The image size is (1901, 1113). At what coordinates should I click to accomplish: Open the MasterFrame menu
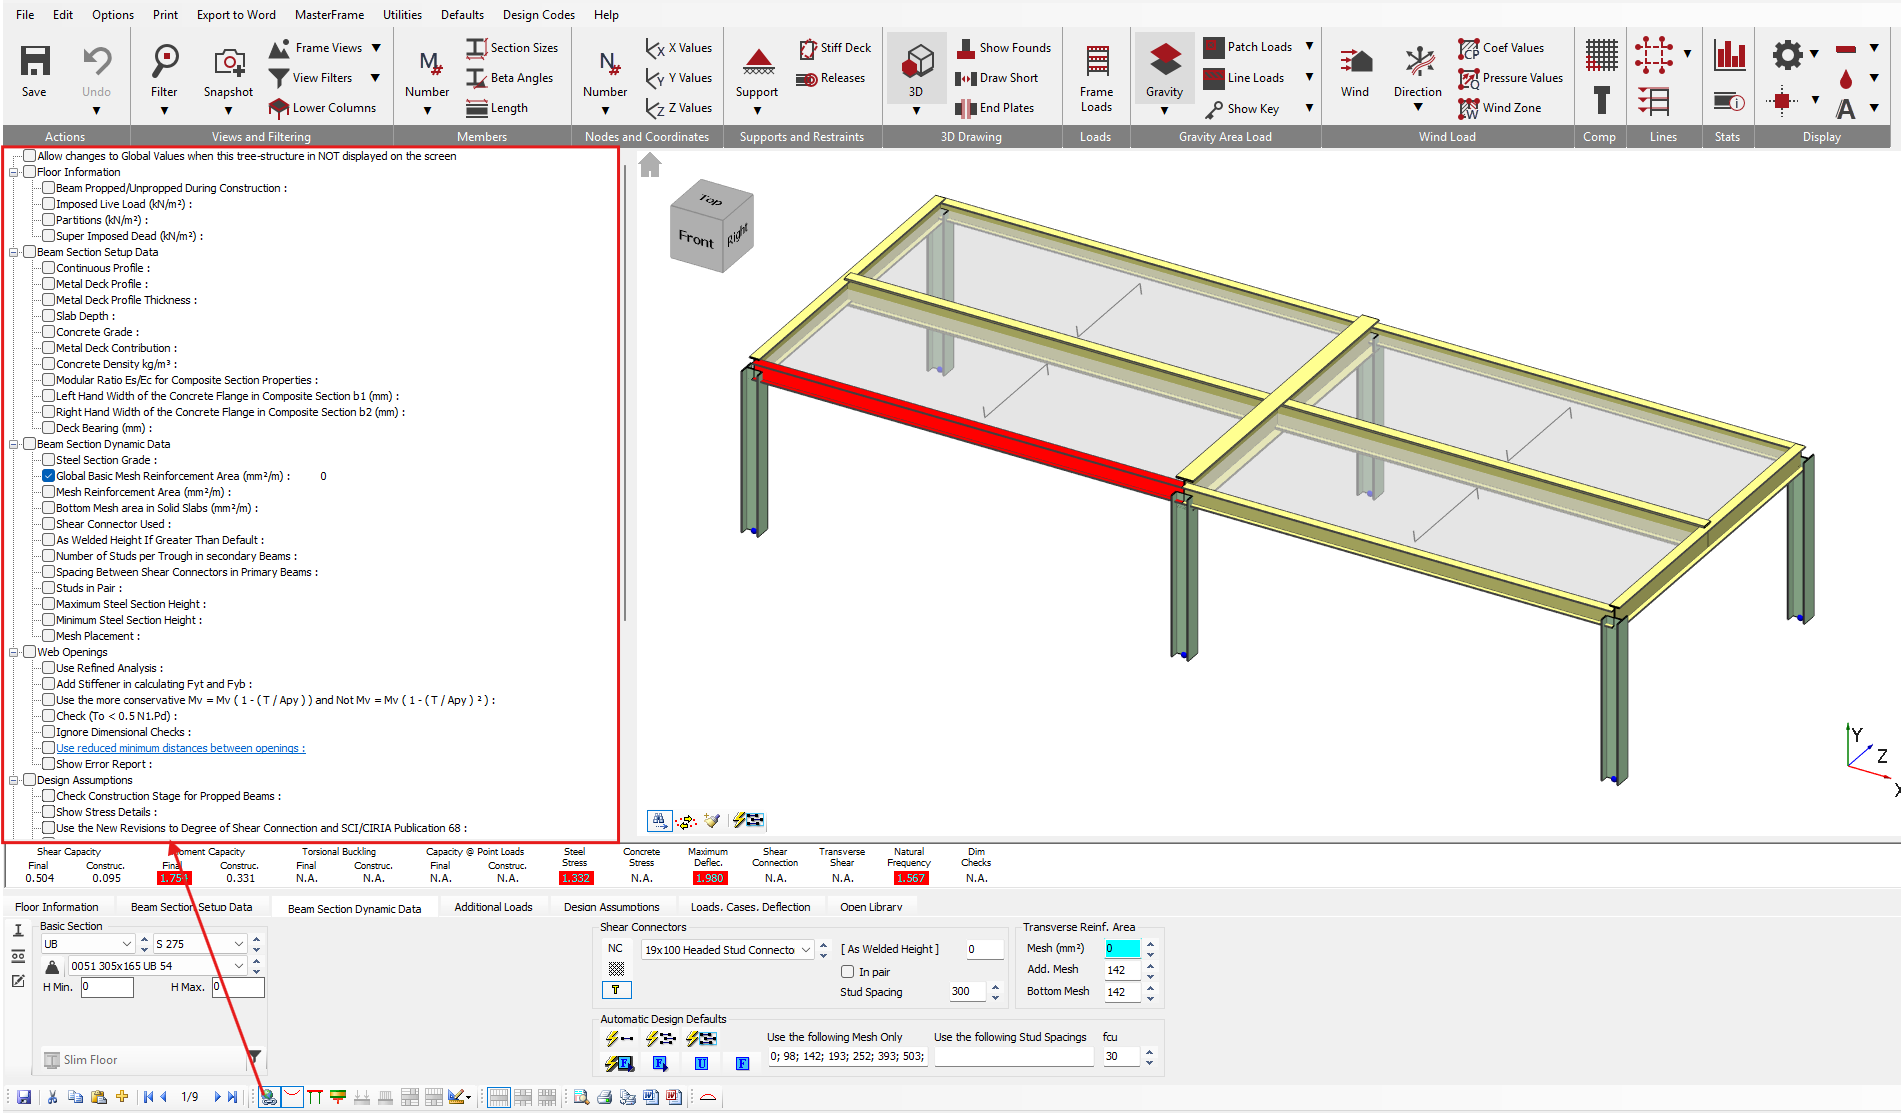pyautogui.click(x=329, y=15)
